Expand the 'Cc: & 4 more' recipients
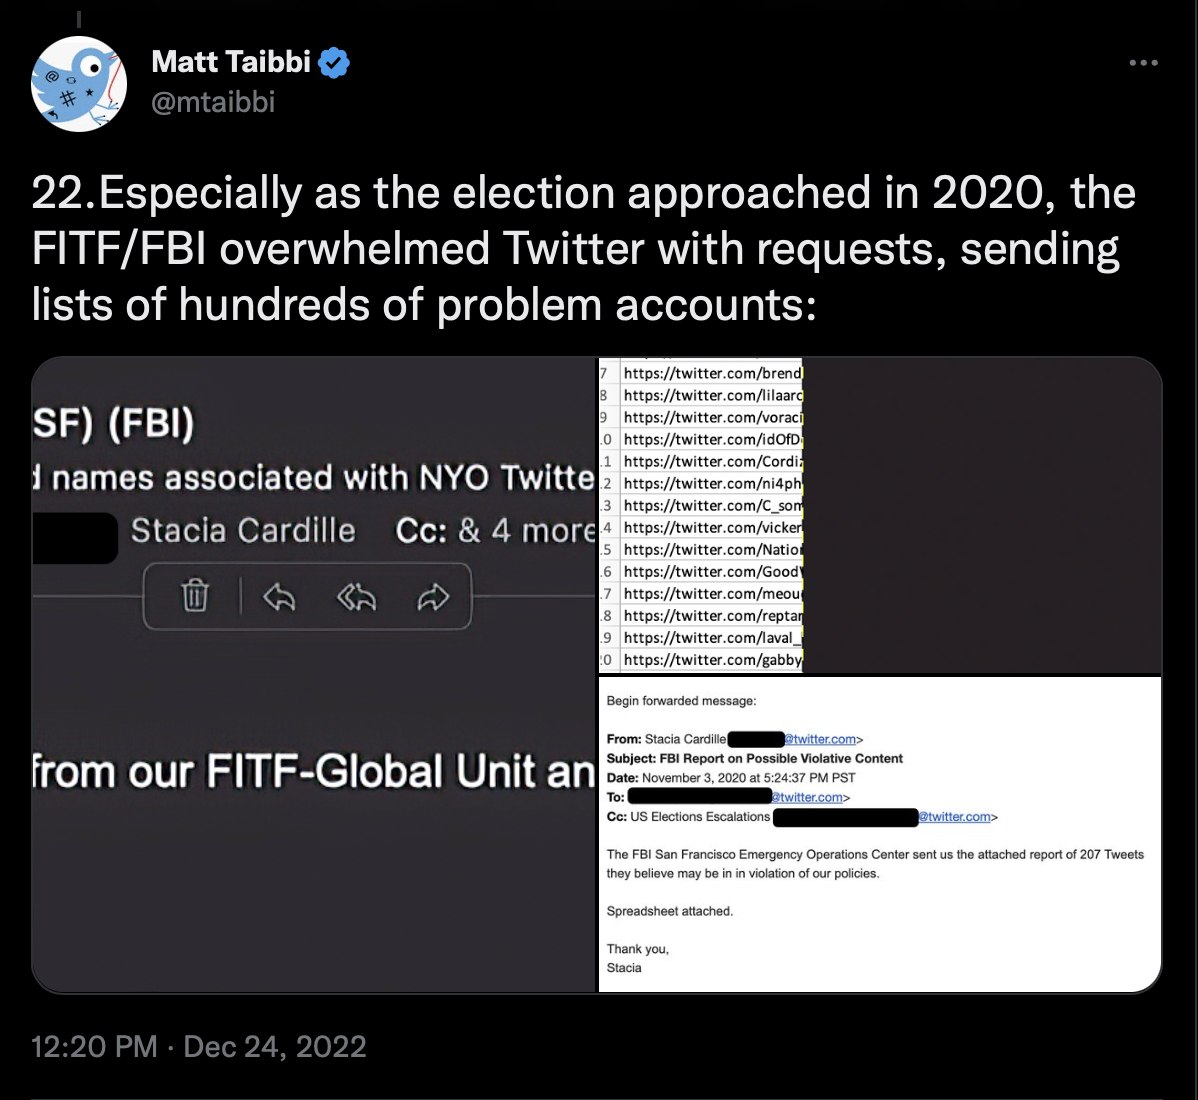The image size is (1198, 1100). (x=494, y=530)
